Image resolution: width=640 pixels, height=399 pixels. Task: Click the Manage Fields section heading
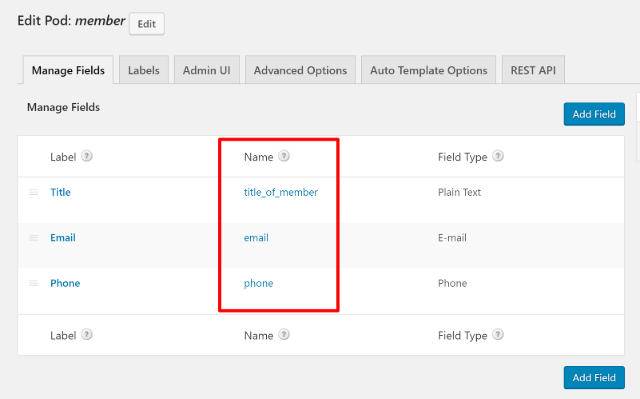(63, 107)
